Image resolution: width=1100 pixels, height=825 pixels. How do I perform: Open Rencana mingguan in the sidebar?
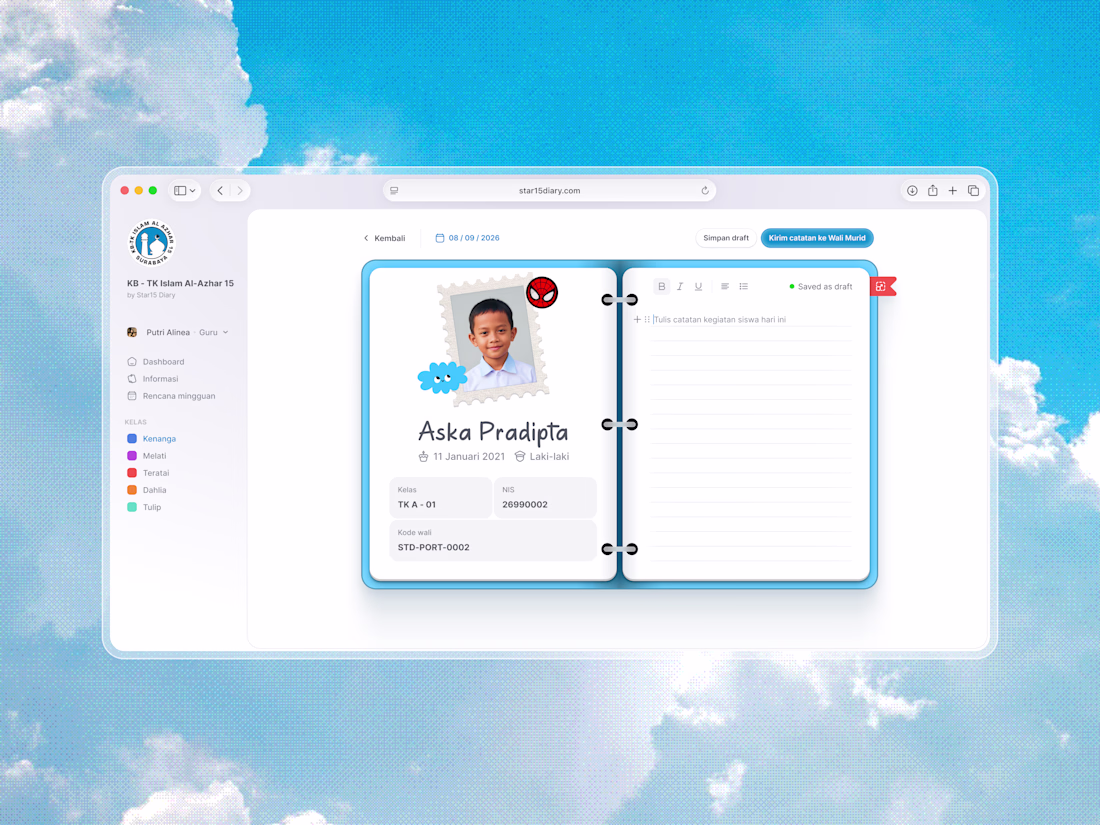click(172, 396)
